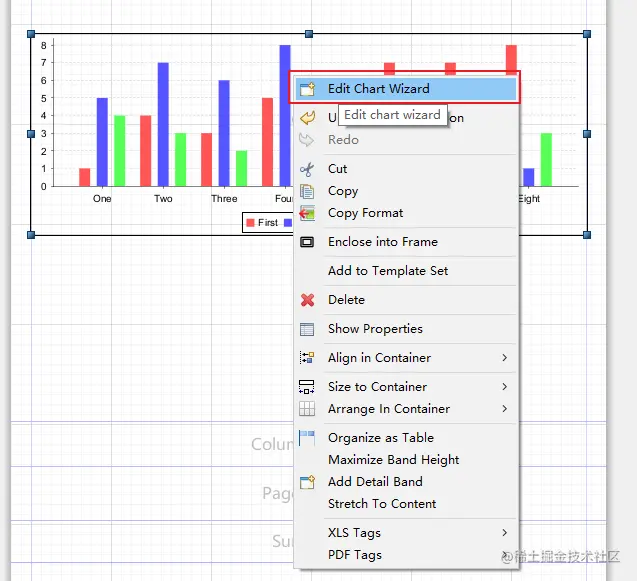Click the top-left chart resize handle
The height and width of the screenshot is (581, 637).
31,34
